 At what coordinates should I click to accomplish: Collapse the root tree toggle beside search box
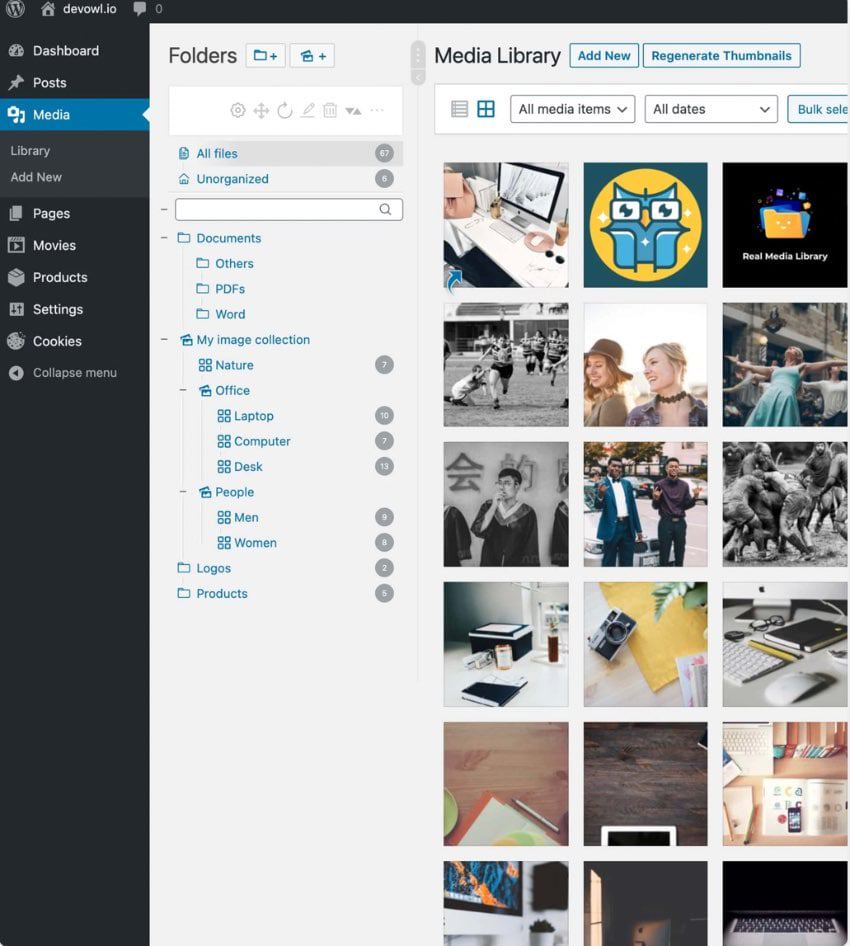pyautogui.click(x=164, y=209)
